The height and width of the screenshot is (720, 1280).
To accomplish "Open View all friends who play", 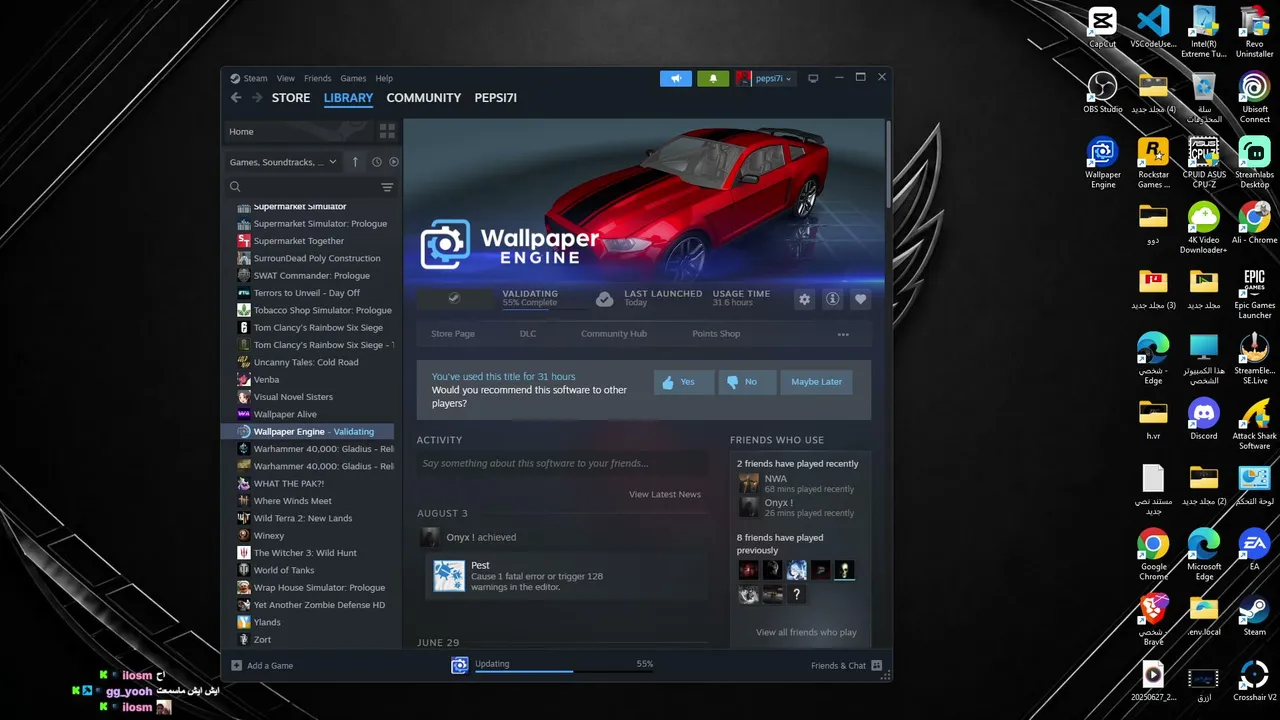I will click(x=806, y=632).
